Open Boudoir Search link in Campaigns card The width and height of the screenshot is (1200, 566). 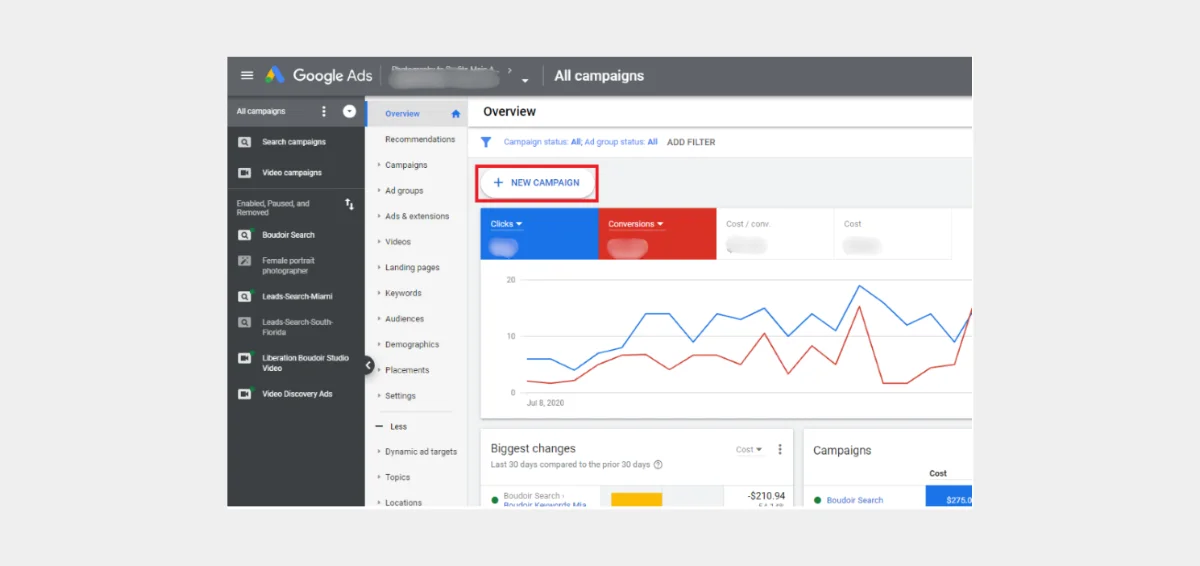(855, 500)
